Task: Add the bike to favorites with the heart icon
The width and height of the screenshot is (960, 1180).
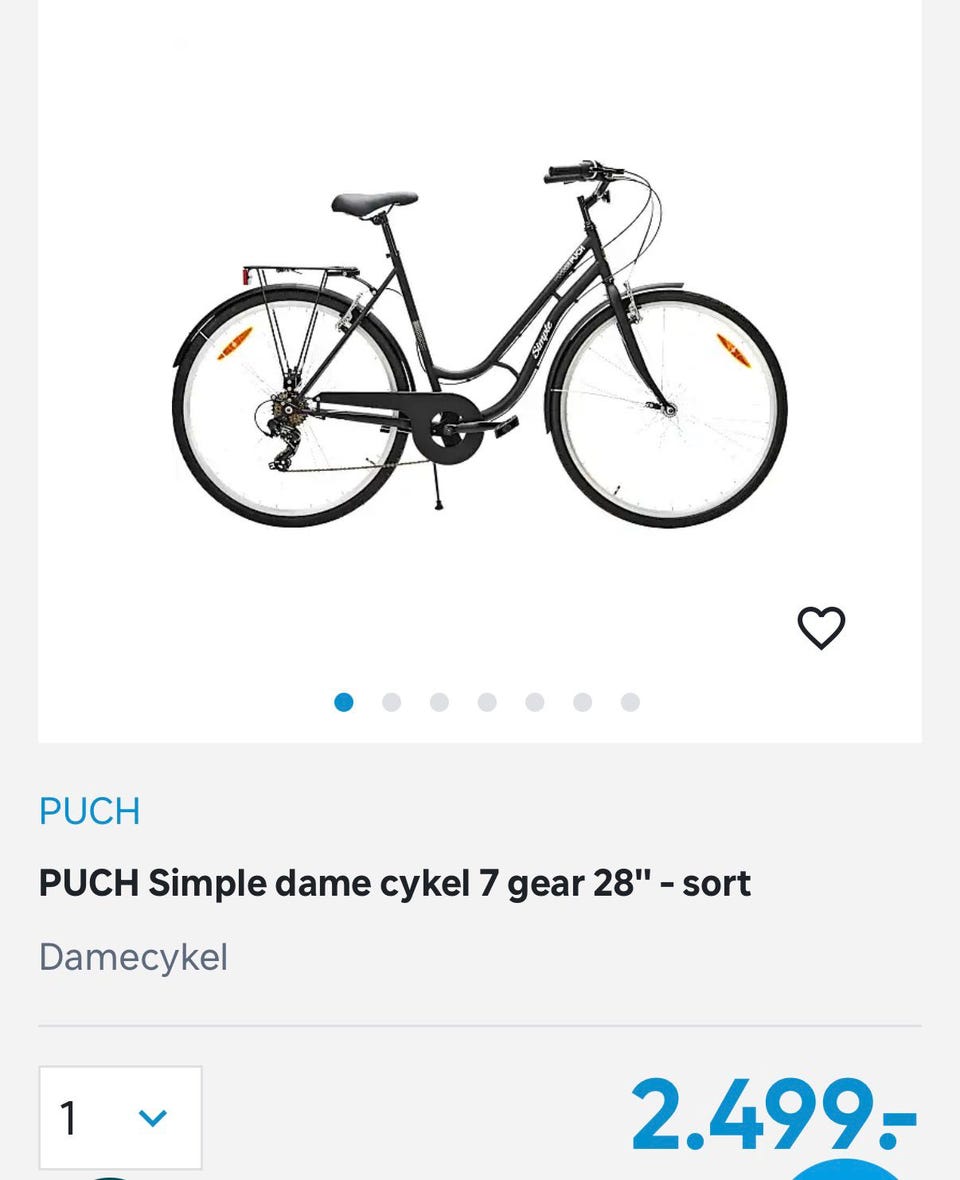Action: pos(821,628)
